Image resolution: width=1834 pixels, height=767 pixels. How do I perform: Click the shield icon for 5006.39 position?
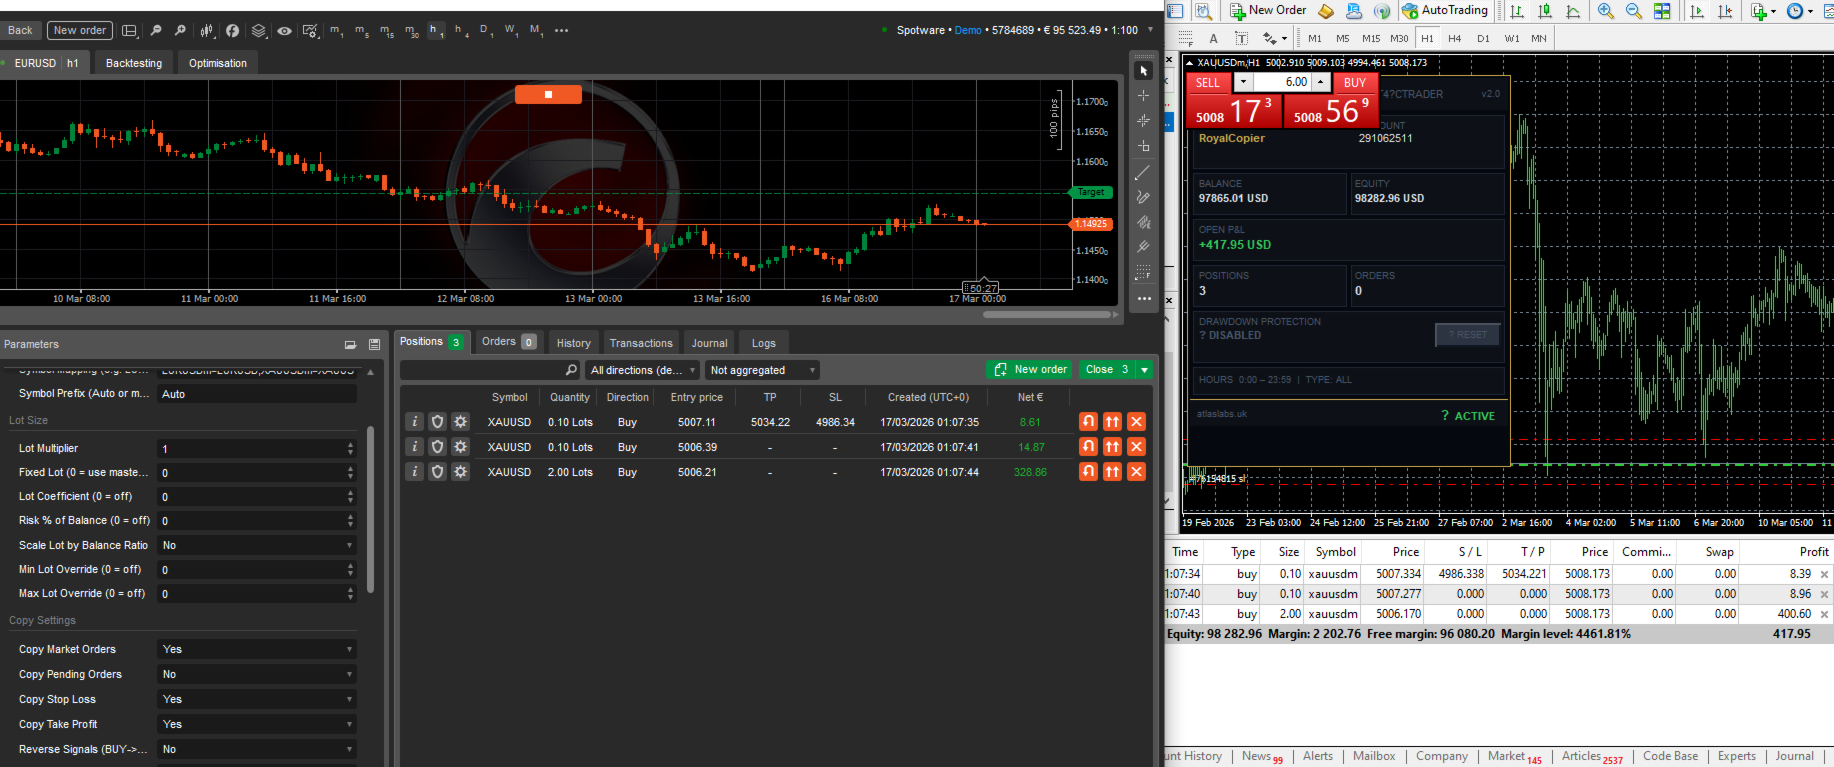click(x=437, y=447)
